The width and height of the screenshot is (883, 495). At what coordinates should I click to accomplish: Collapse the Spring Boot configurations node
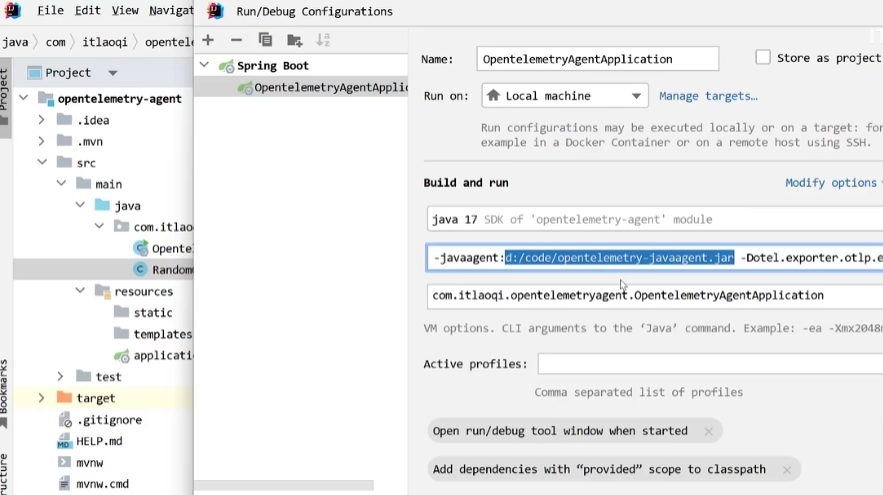tap(204, 65)
